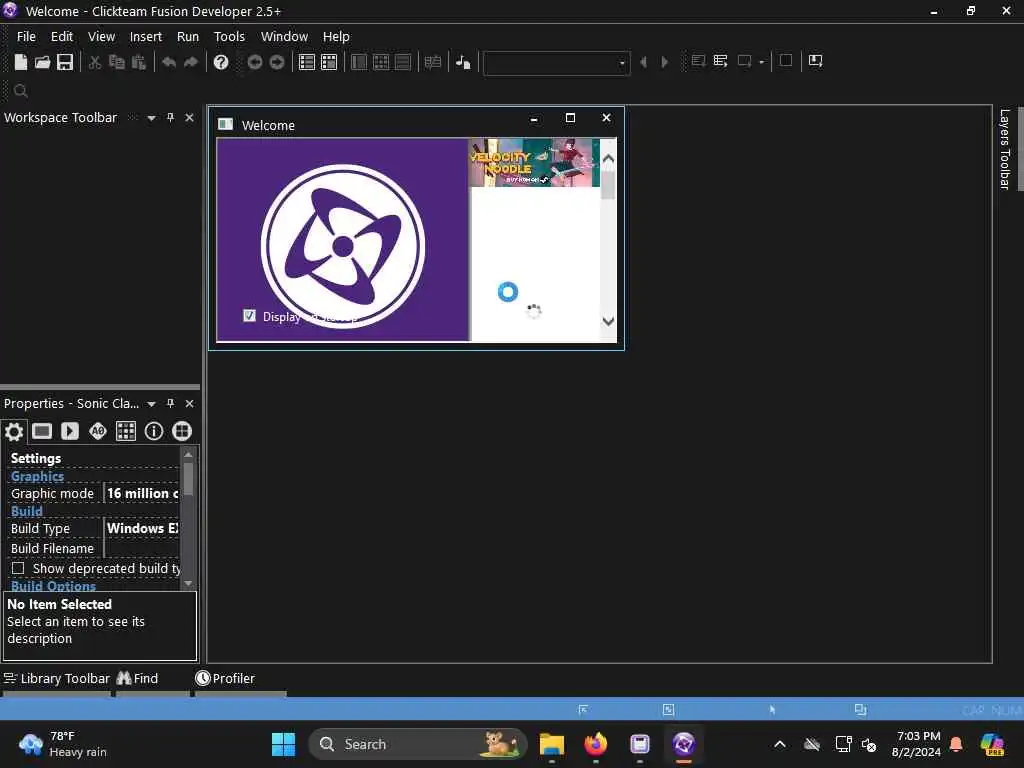The width and height of the screenshot is (1024, 768).
Task: Open the View menu
Action: [101, 37]
